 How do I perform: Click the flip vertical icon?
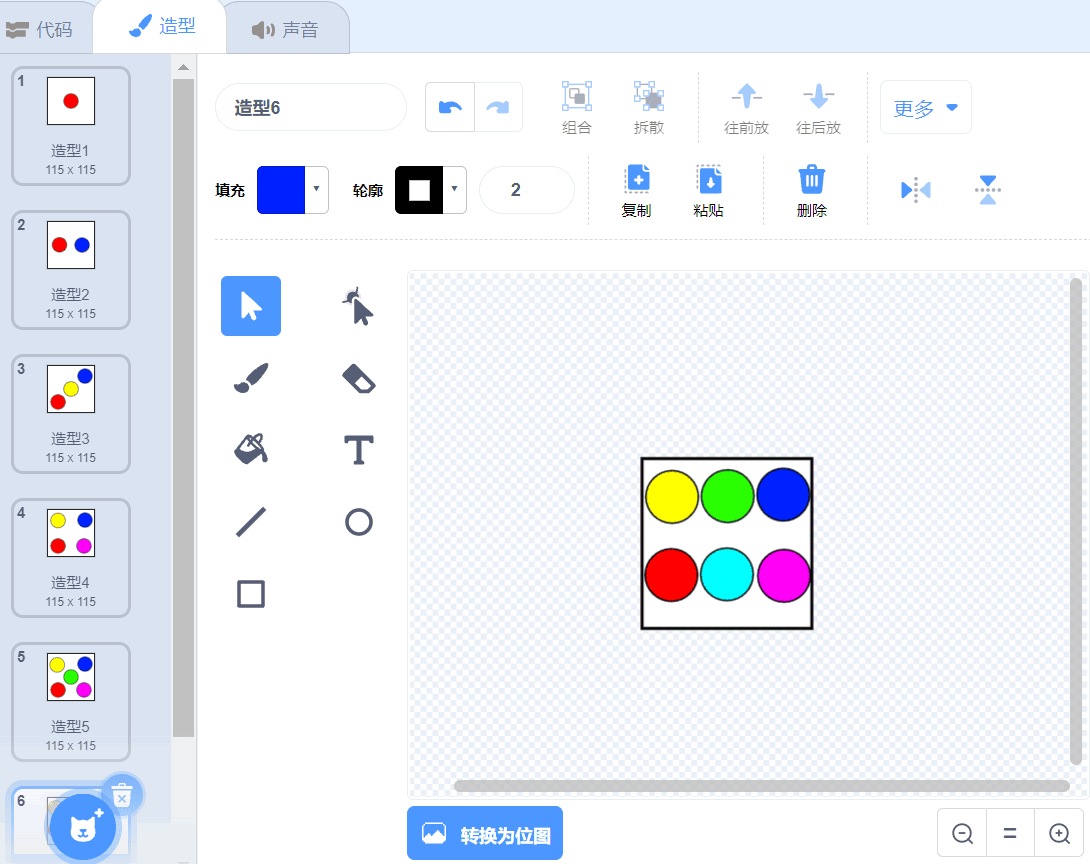pyautogui.click(x=988, y=190)
